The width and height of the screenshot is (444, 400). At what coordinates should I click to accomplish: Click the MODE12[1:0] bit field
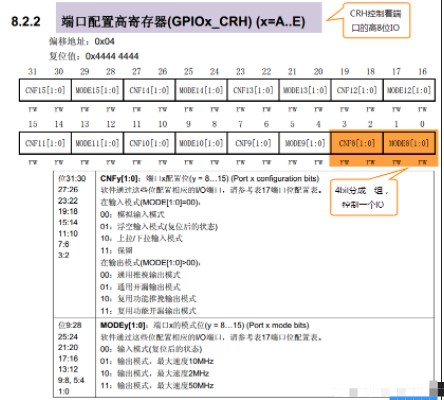[x=409, y=90]
